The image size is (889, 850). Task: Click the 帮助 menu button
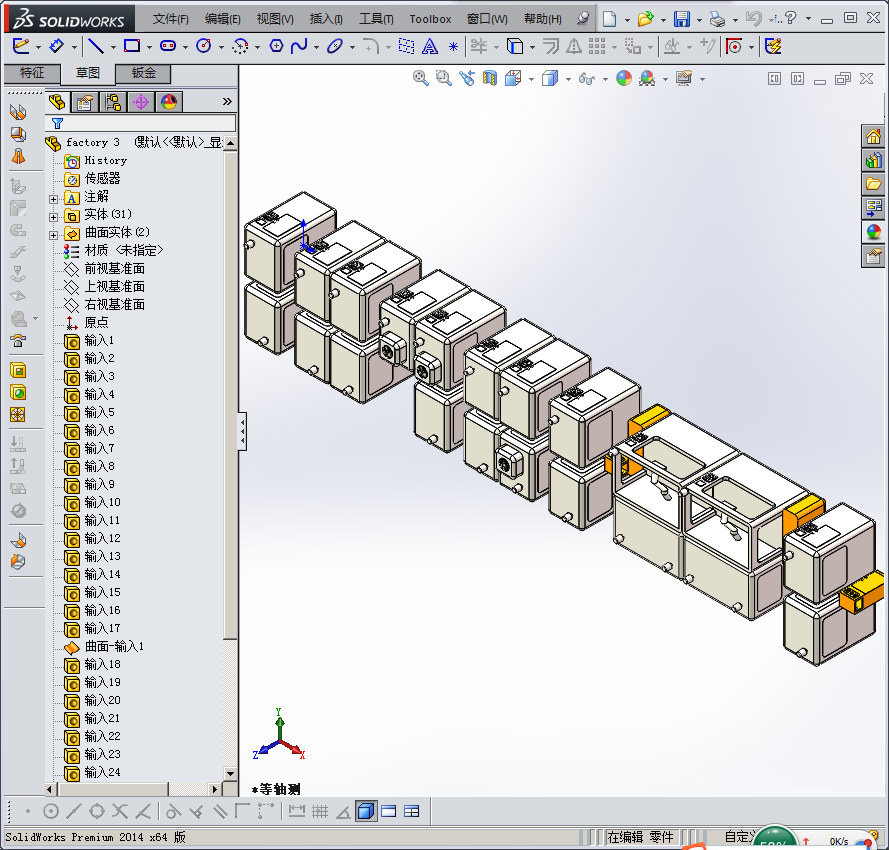click(541, 18)
